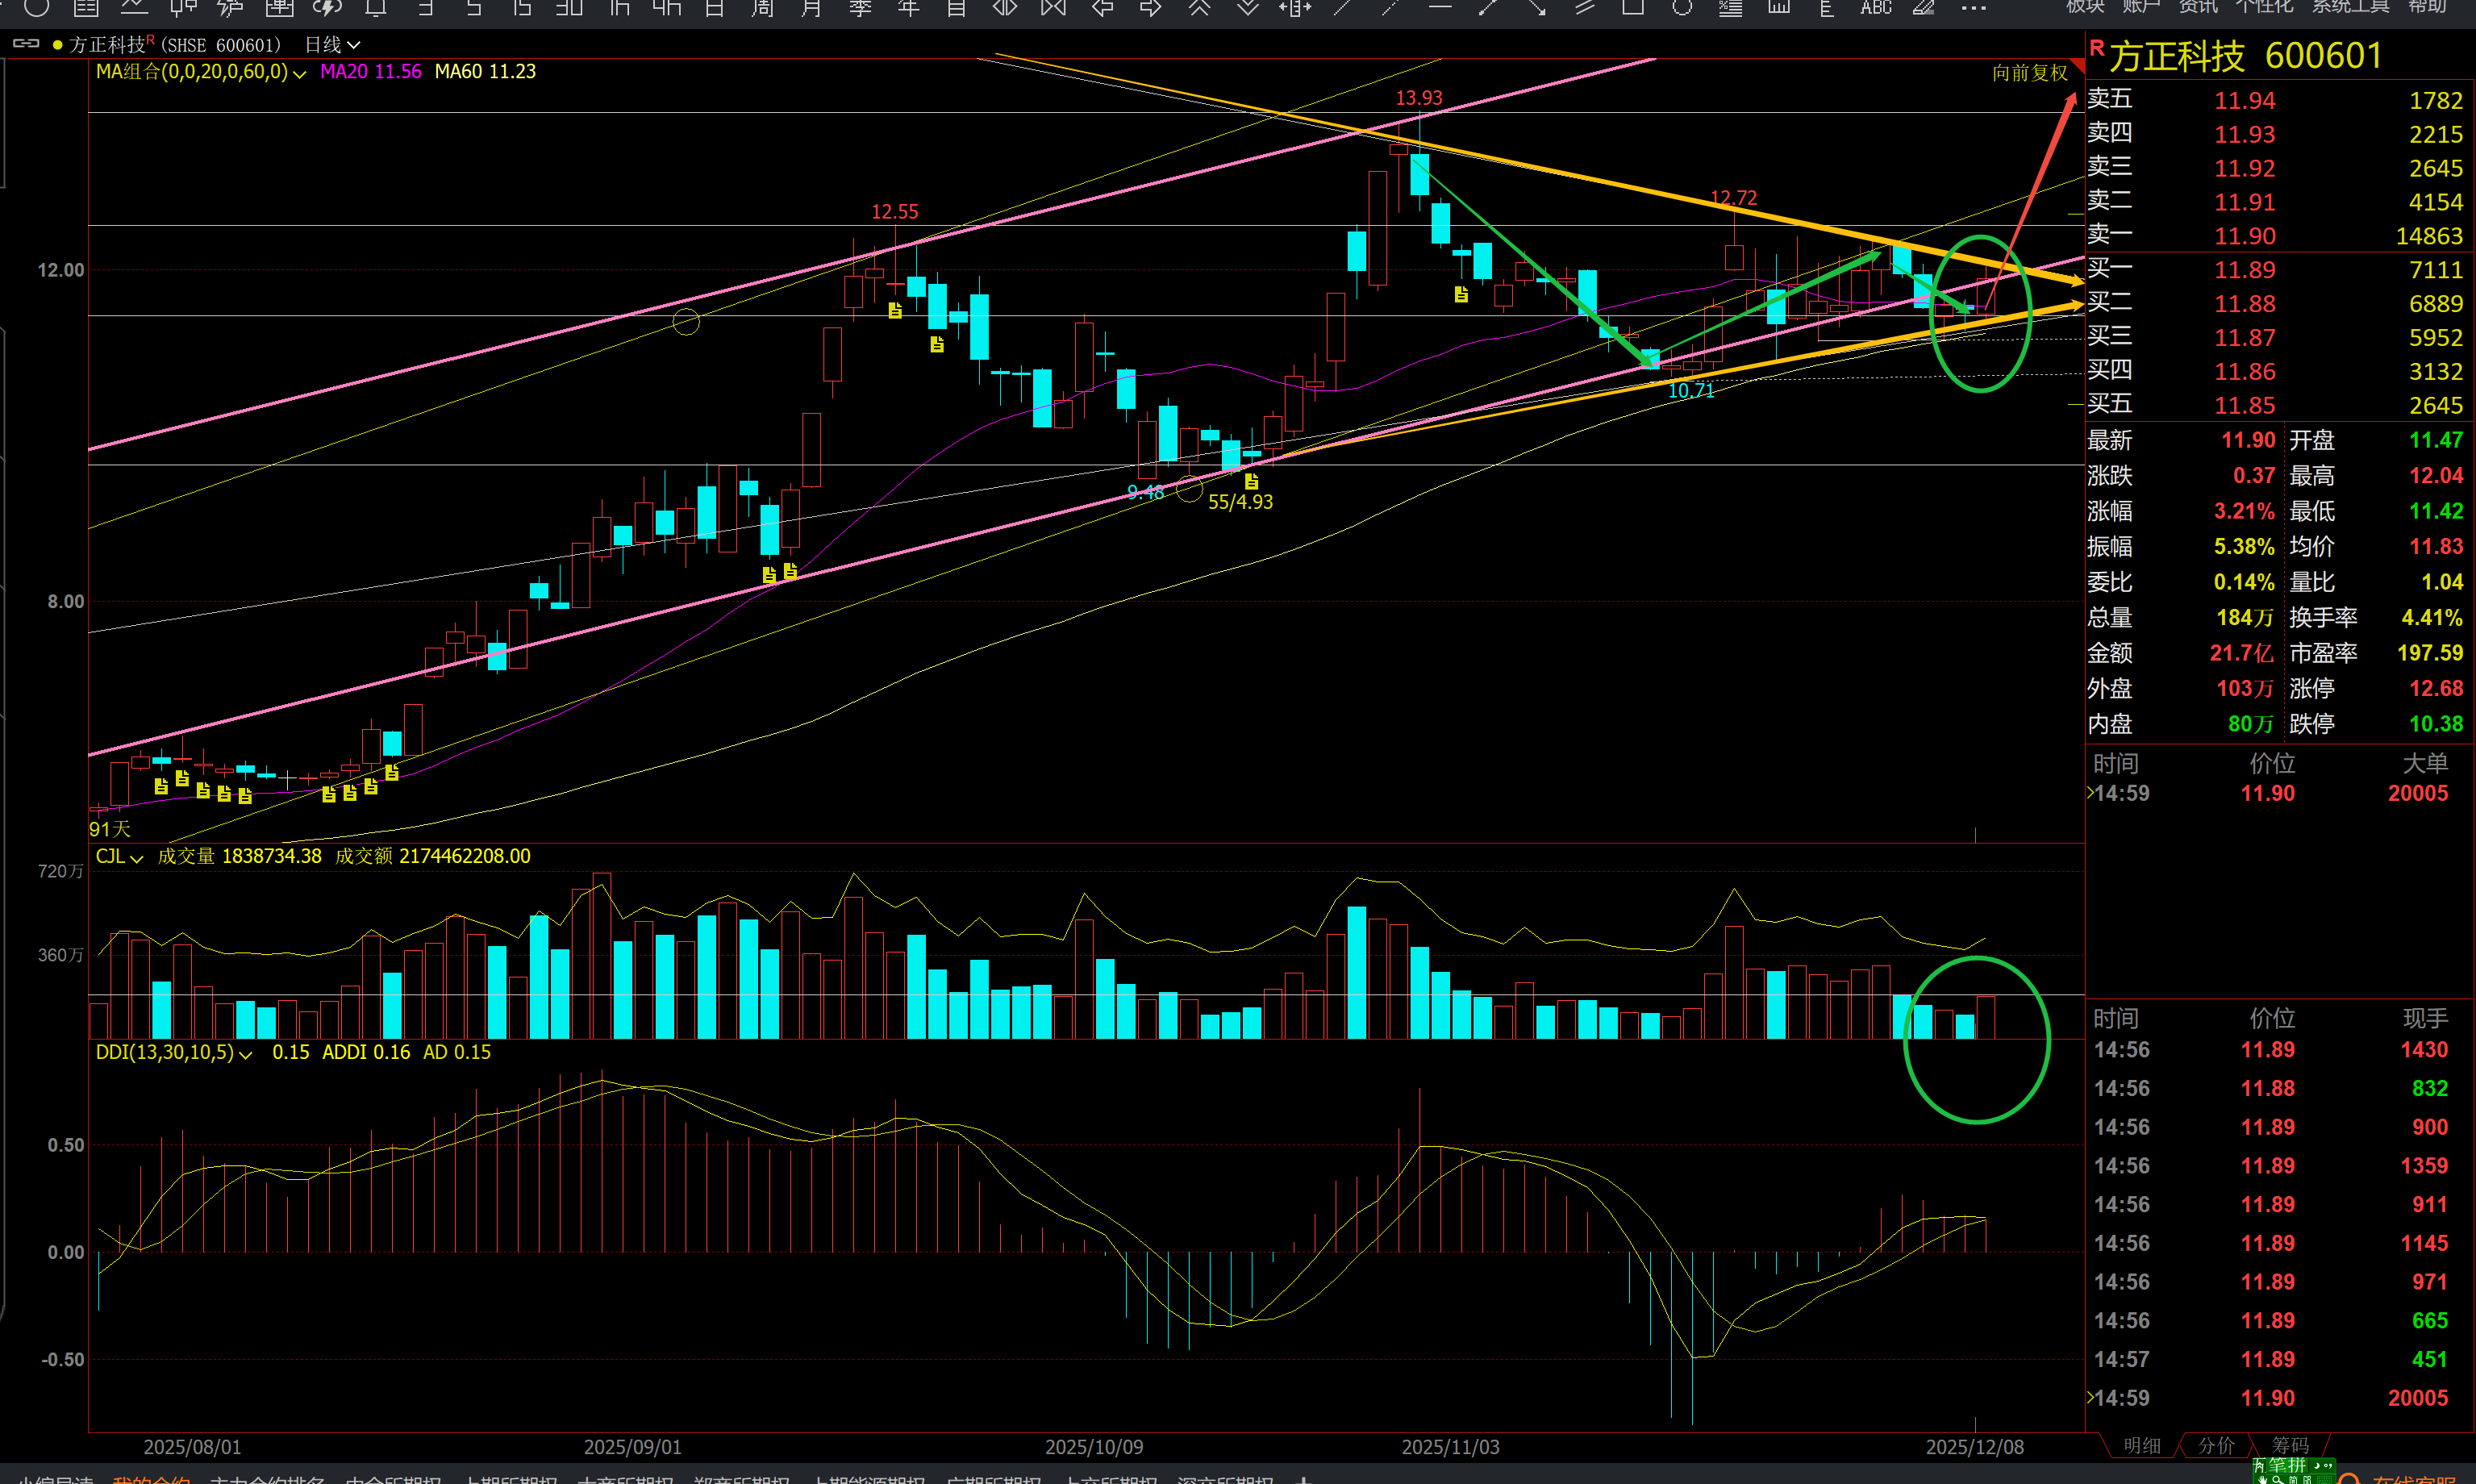This screenshot has width=2476, height=1484.
Task: Select the horizontal line drawing tool
Action: 1440,8
